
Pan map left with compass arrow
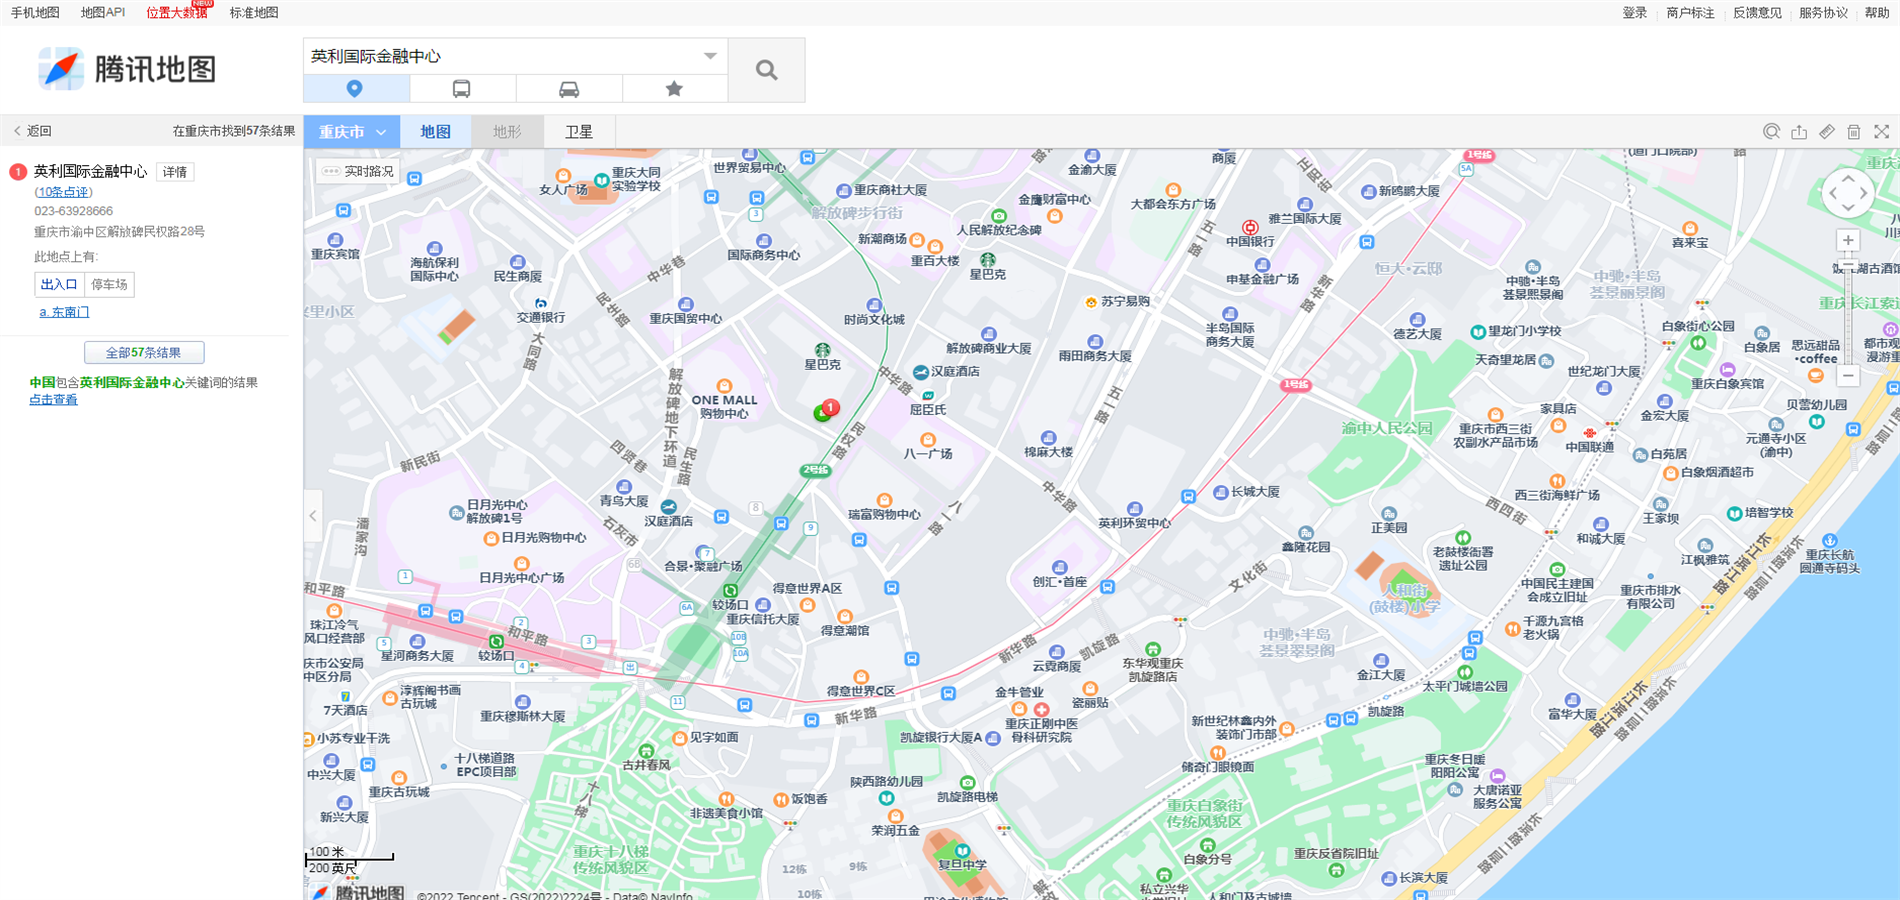1832,194
